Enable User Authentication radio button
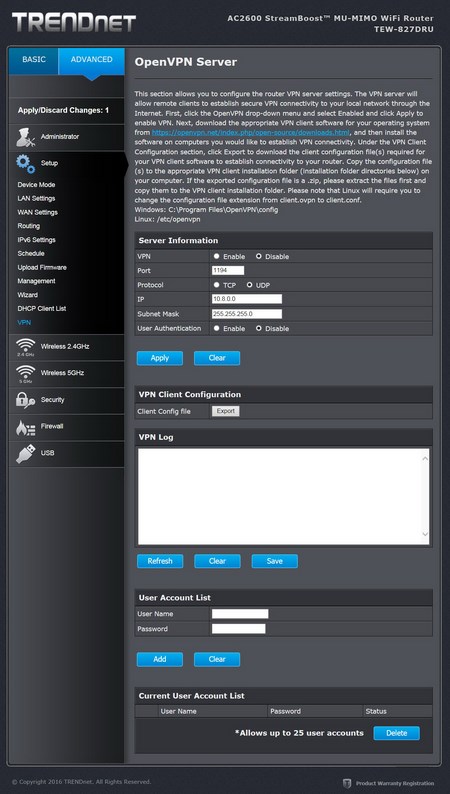The height and width of the screenshot is (794, 450). [x=217, y=329]
